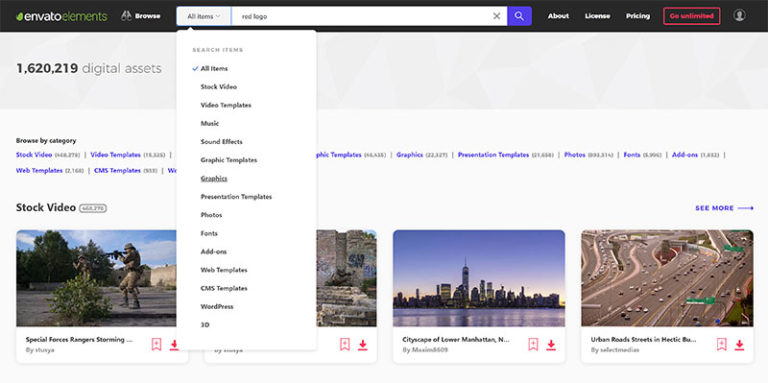Open Add-ons category link in Browse by category
This screenshot has width=768, height=383.
(685, 155)
